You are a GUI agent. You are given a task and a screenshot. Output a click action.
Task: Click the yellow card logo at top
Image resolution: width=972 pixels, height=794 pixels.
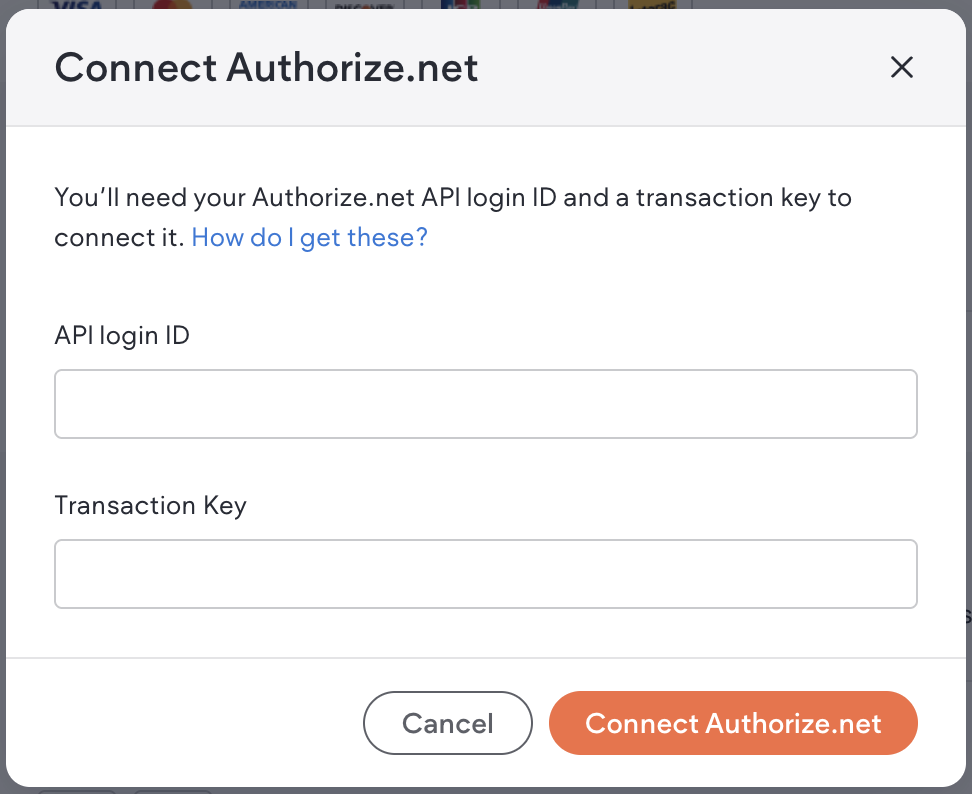(x=654, y=5)
